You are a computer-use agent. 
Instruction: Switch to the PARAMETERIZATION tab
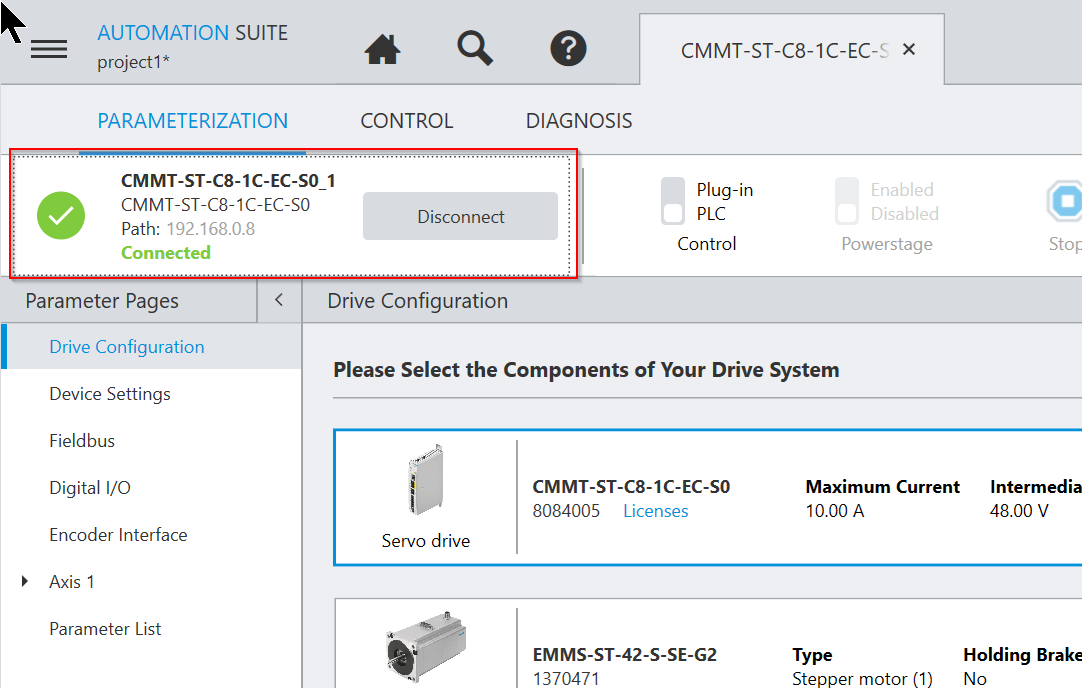(x=193, y=121)
